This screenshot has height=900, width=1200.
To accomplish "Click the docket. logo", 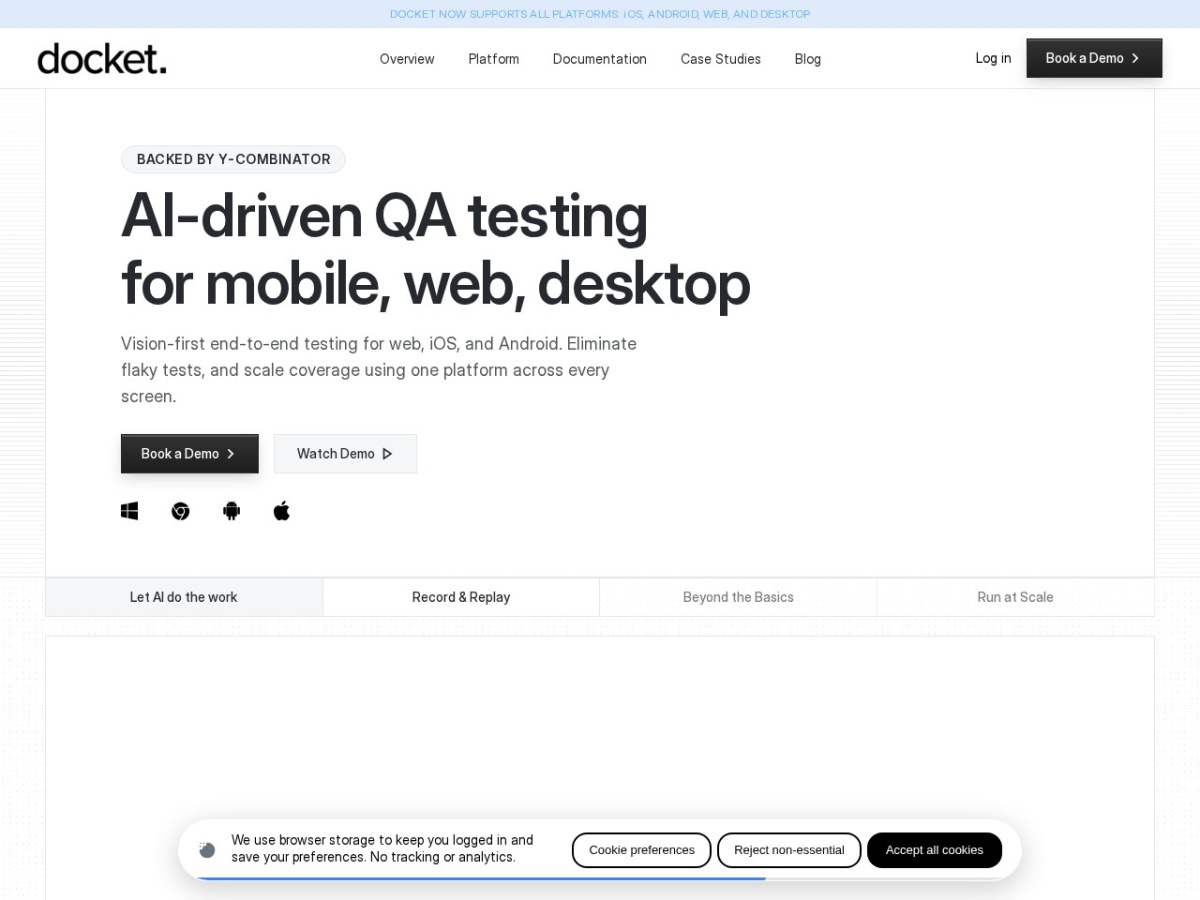I will point(102,59).
